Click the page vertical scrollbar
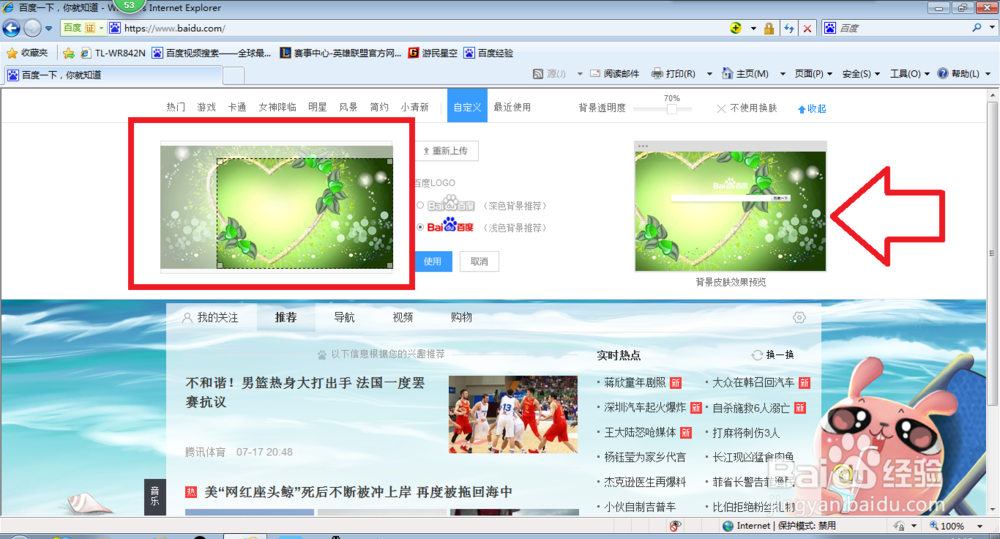The height and width of the screenshot is (539, 1000). [x=992, y=254]
